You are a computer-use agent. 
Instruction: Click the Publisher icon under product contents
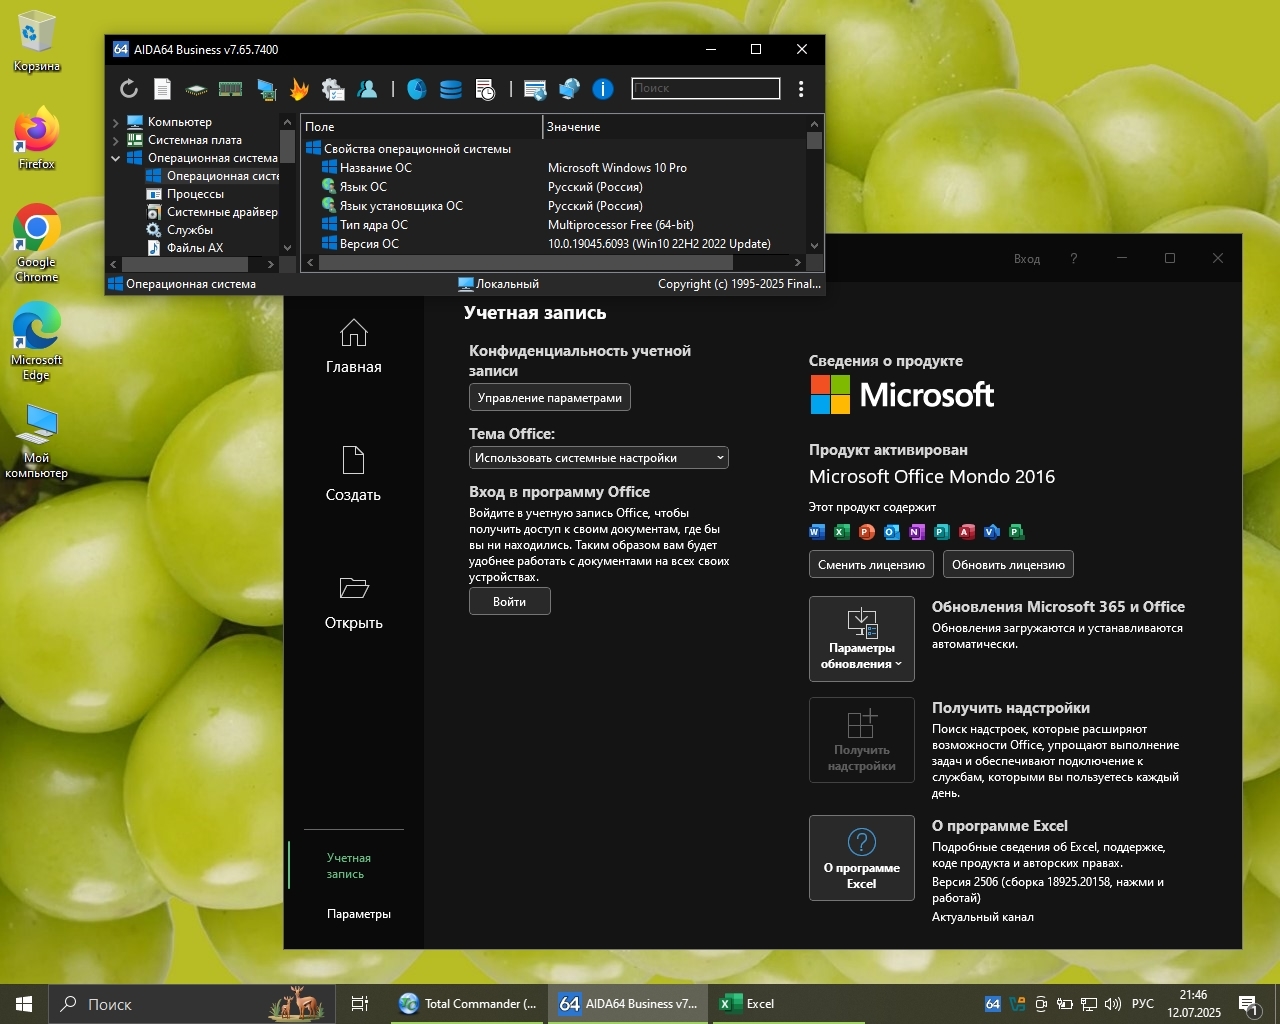click(x=942, y=532)
